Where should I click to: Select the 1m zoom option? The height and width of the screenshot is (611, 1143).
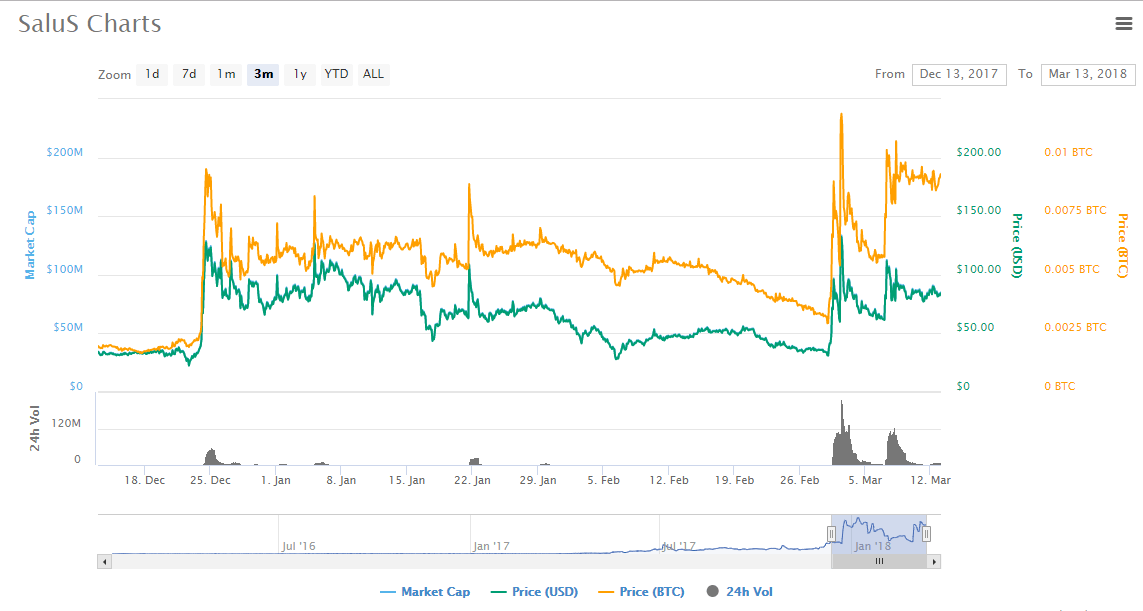[227, 74]
